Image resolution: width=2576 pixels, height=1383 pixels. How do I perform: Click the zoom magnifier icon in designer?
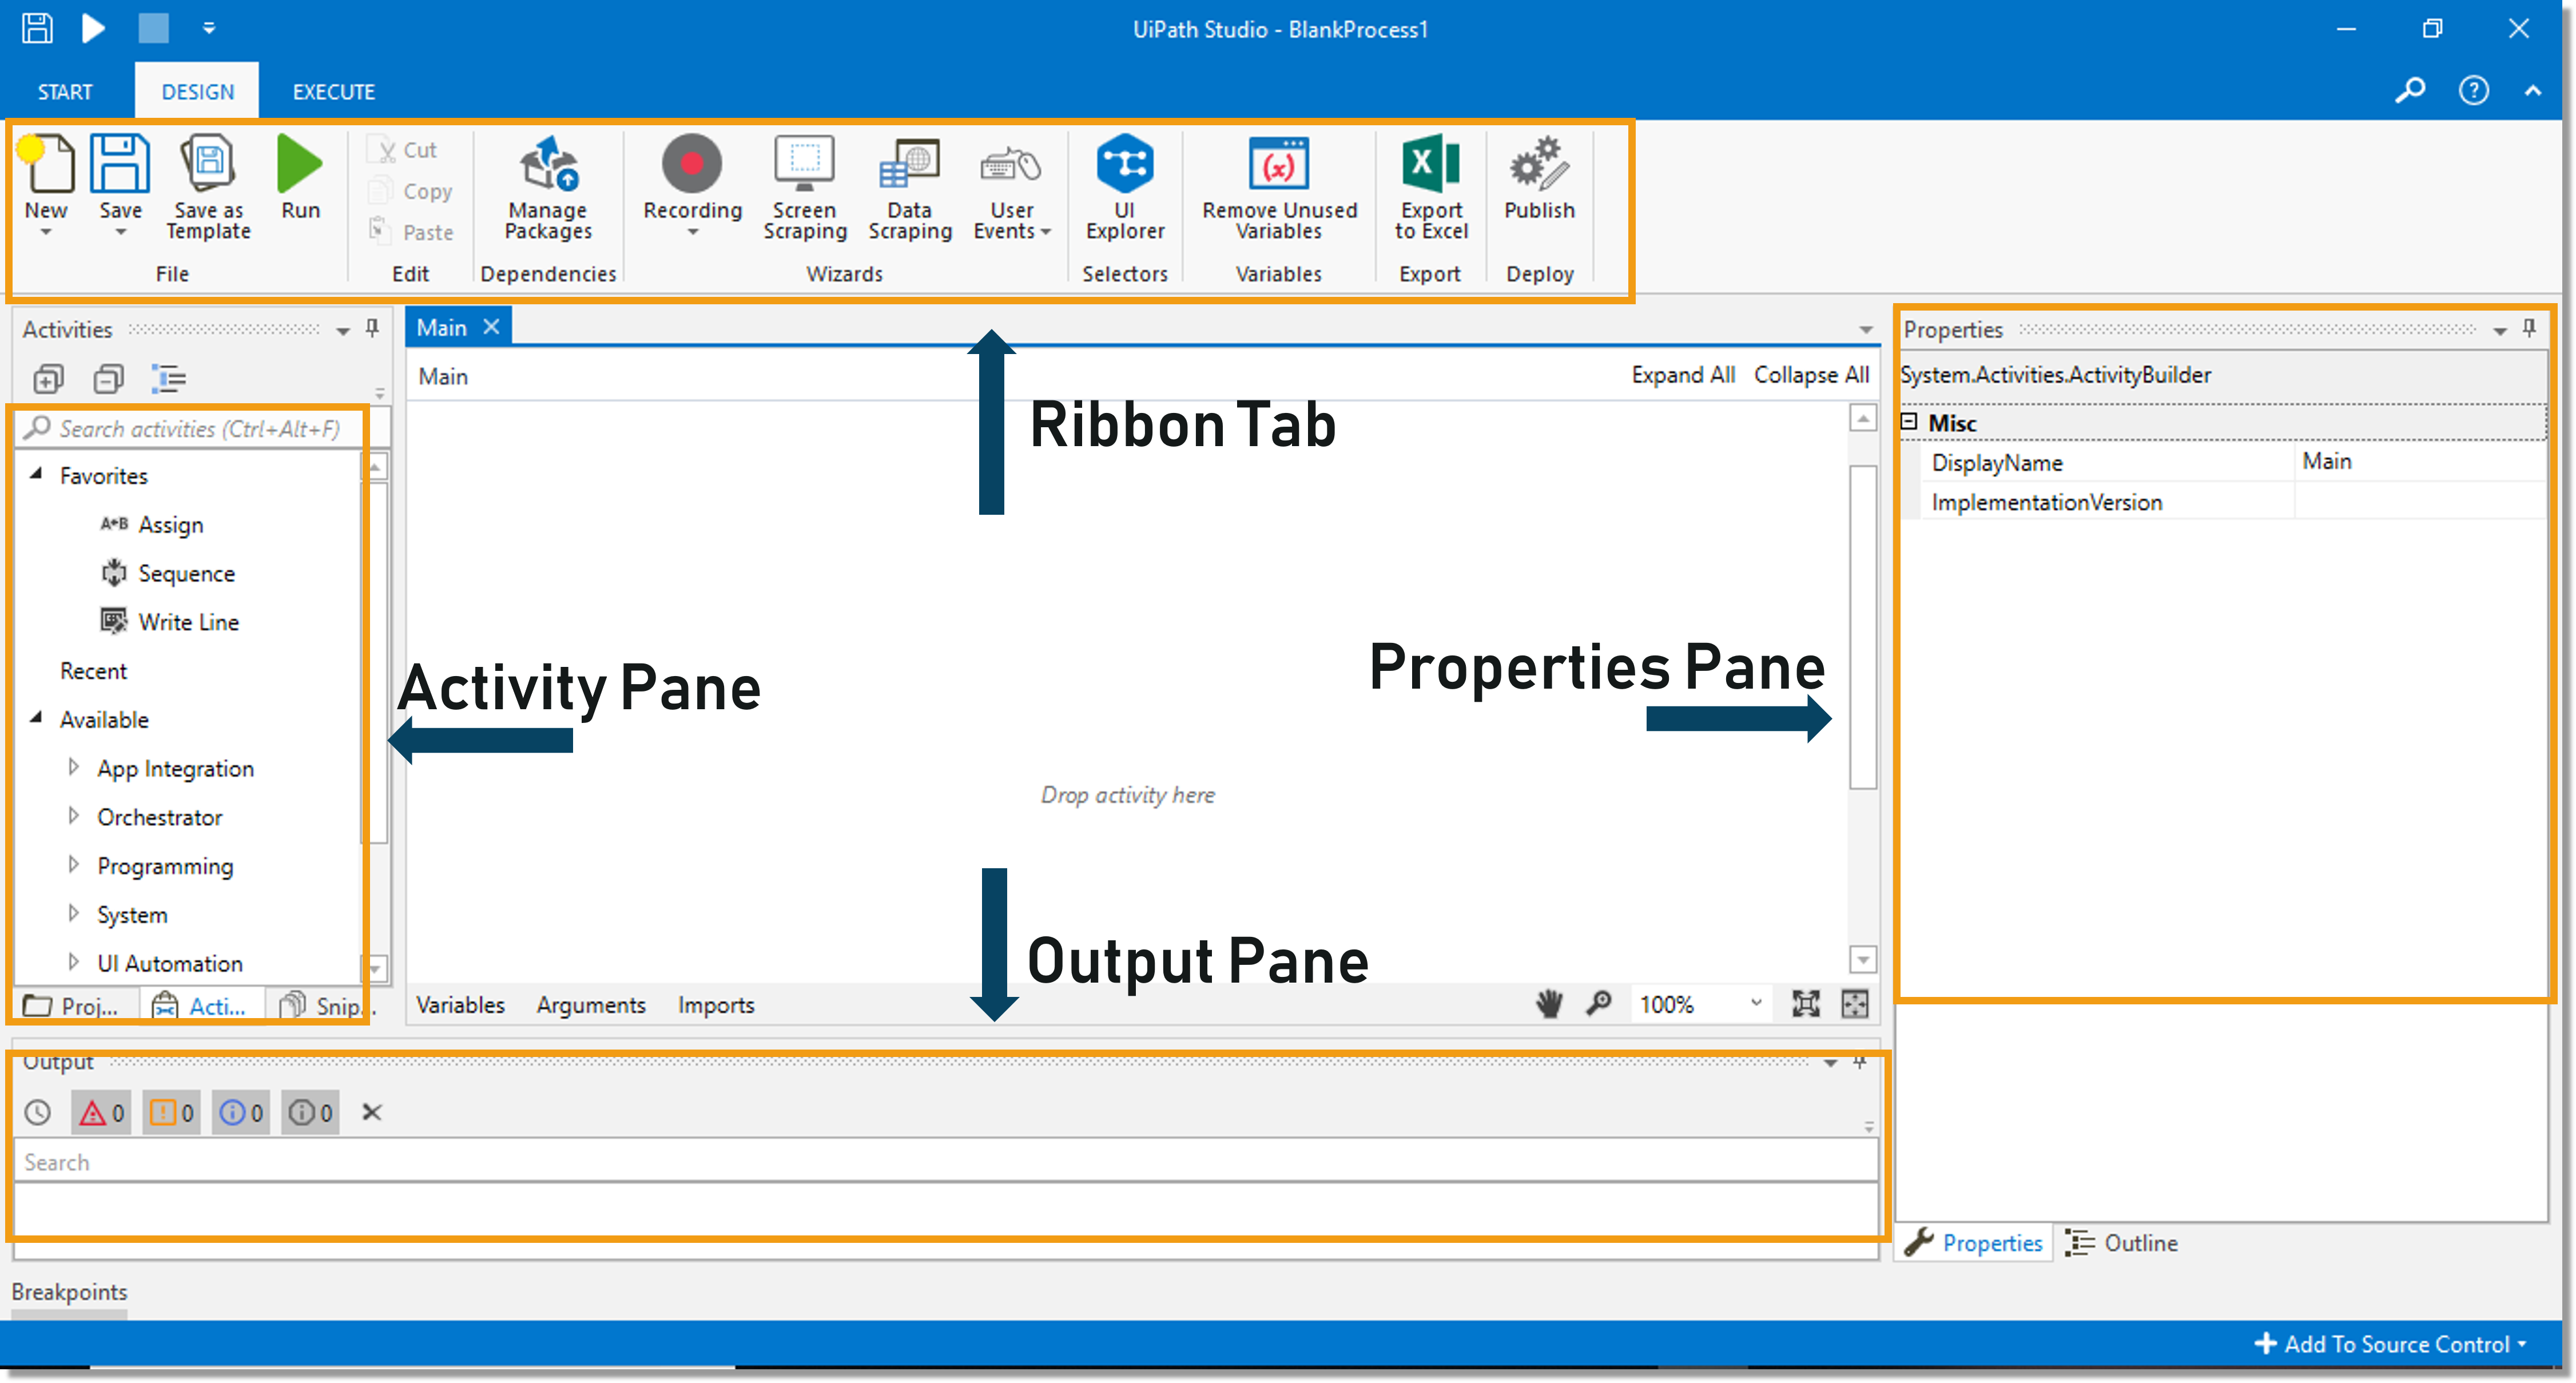[1599, 1003]
